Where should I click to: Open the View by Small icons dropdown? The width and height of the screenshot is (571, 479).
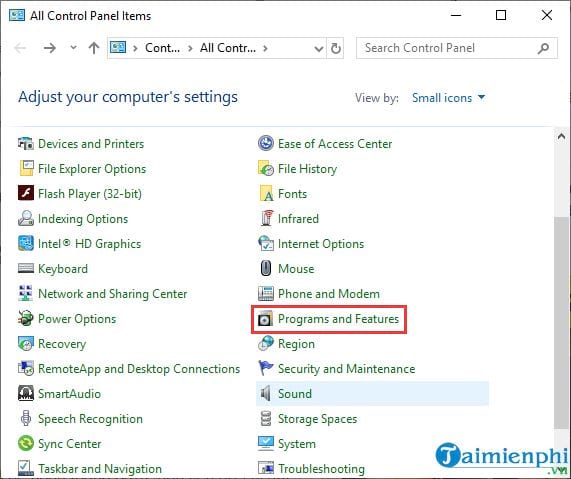pos(449,98)
